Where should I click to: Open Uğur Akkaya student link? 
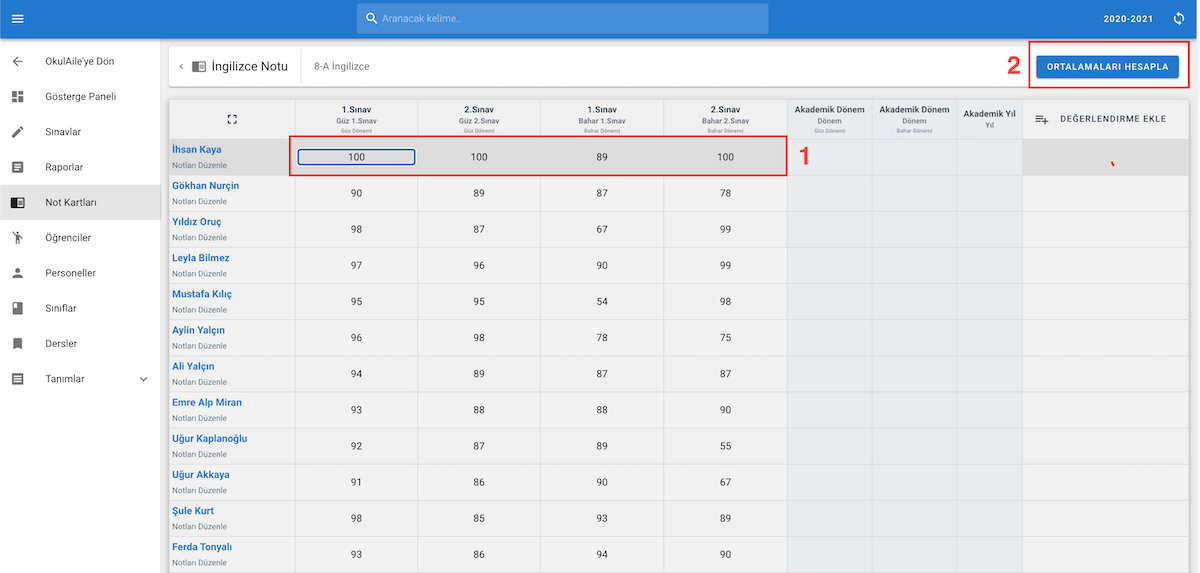(201, 474)
